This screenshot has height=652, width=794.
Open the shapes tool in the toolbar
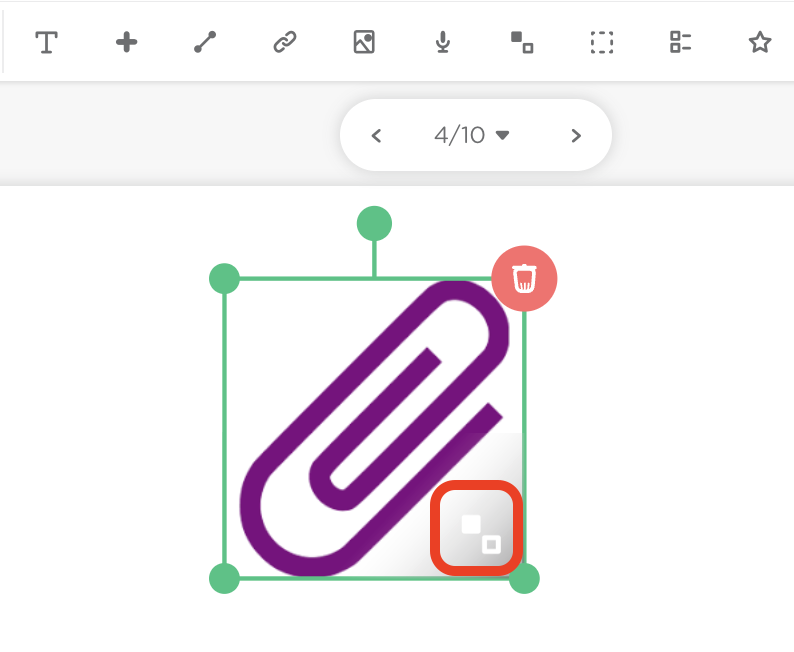[x=522, y=42]
